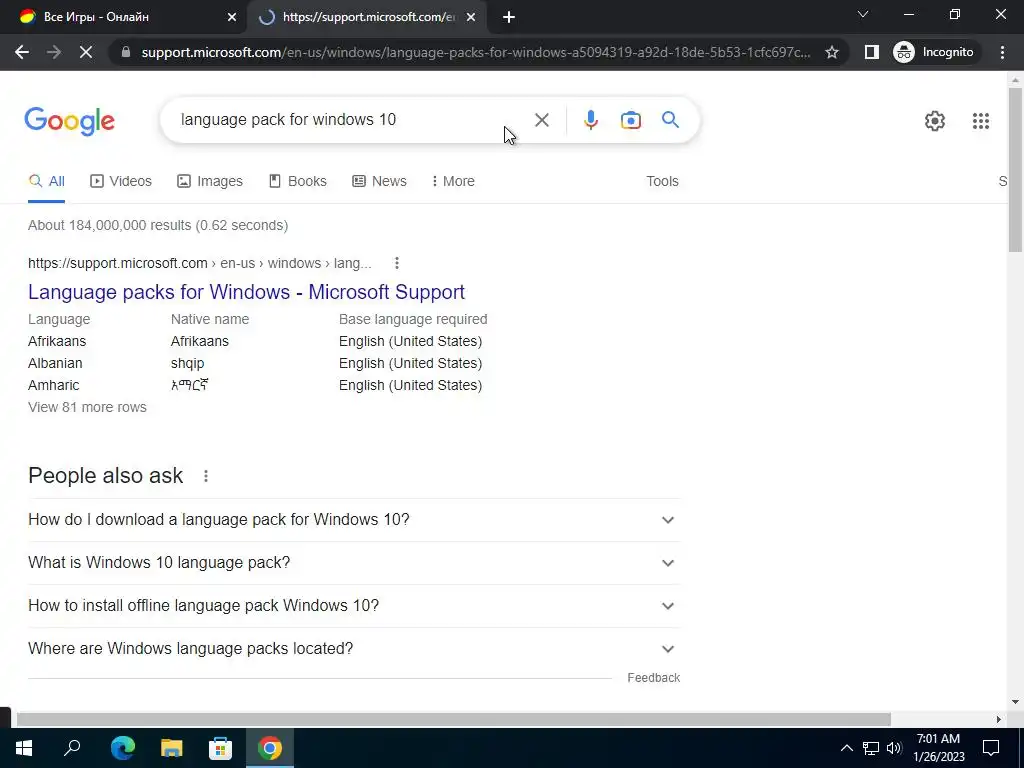Launch Microsoft Edge from taskbar
Image resolution: width=1024 pixels, height=768 pixels.
tap(122, 748)
